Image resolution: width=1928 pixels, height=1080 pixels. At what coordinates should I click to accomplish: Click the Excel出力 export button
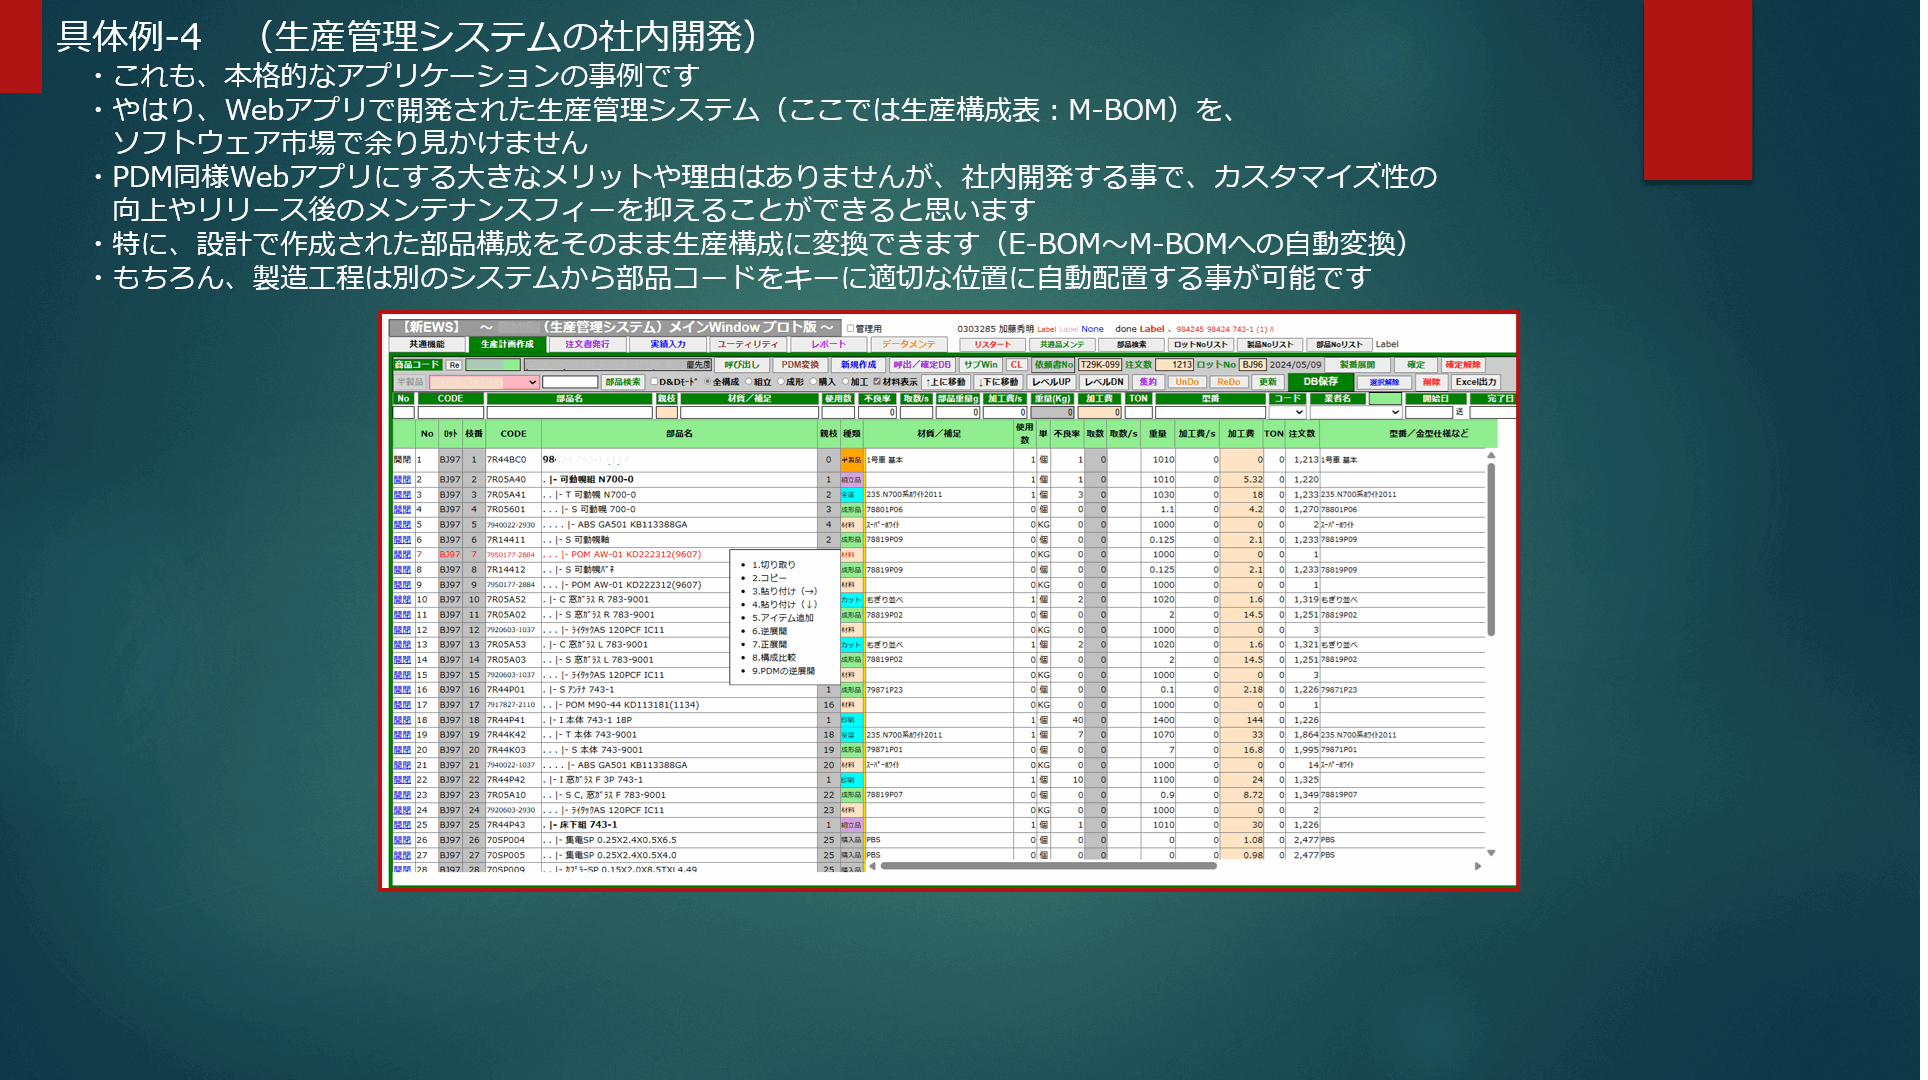[x=1476, y=382]
